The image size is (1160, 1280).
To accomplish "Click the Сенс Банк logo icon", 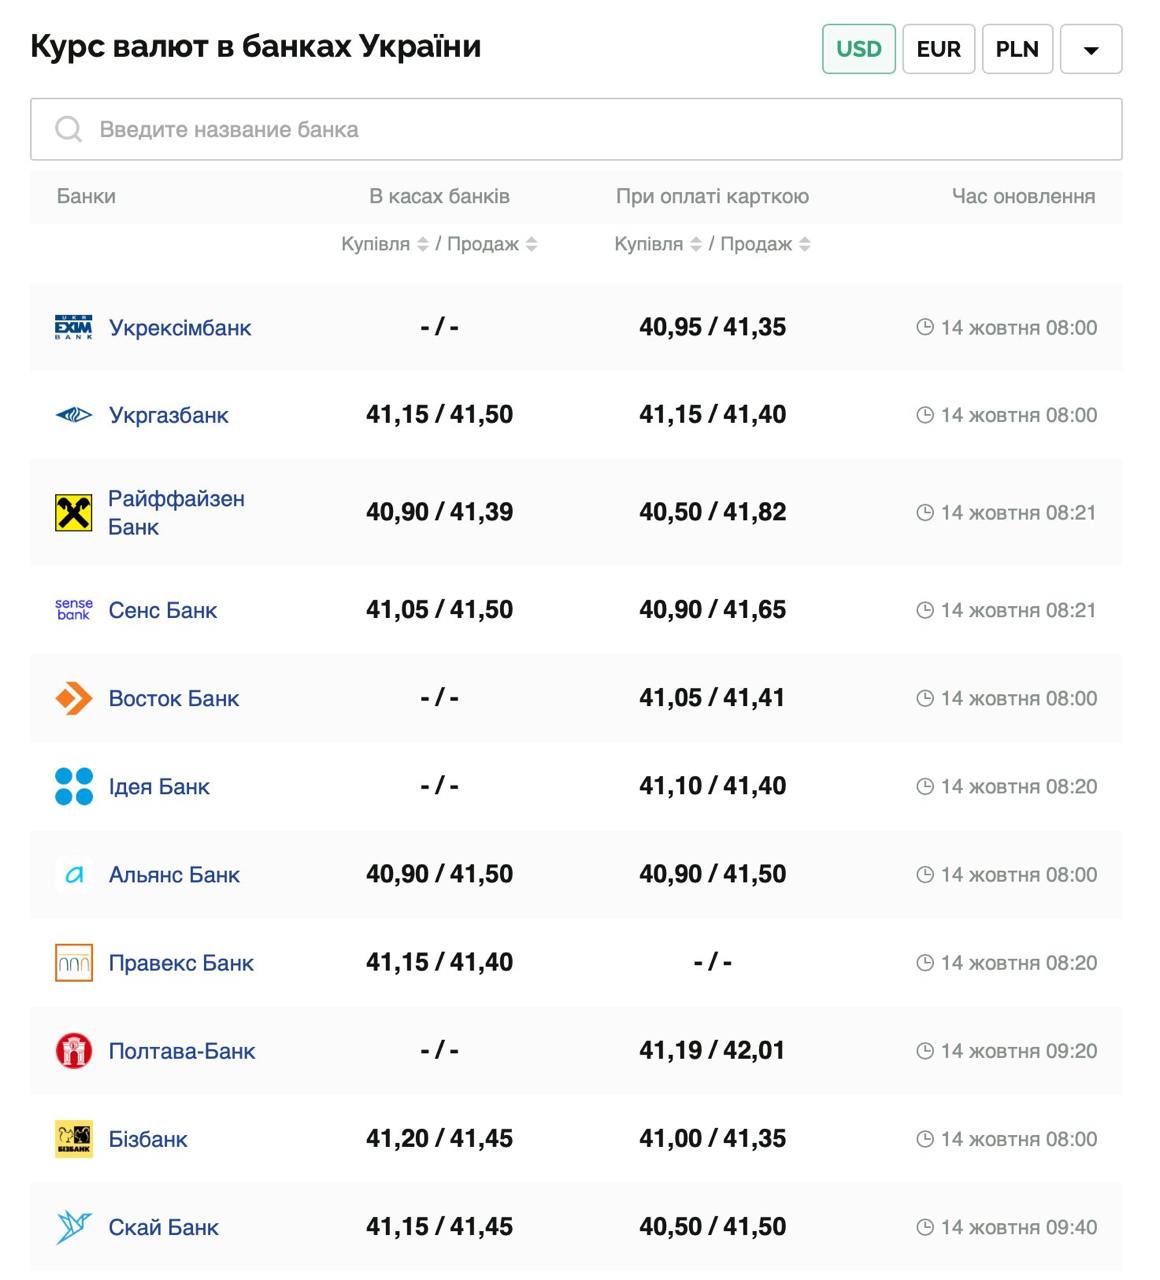I will click(73, 610).
